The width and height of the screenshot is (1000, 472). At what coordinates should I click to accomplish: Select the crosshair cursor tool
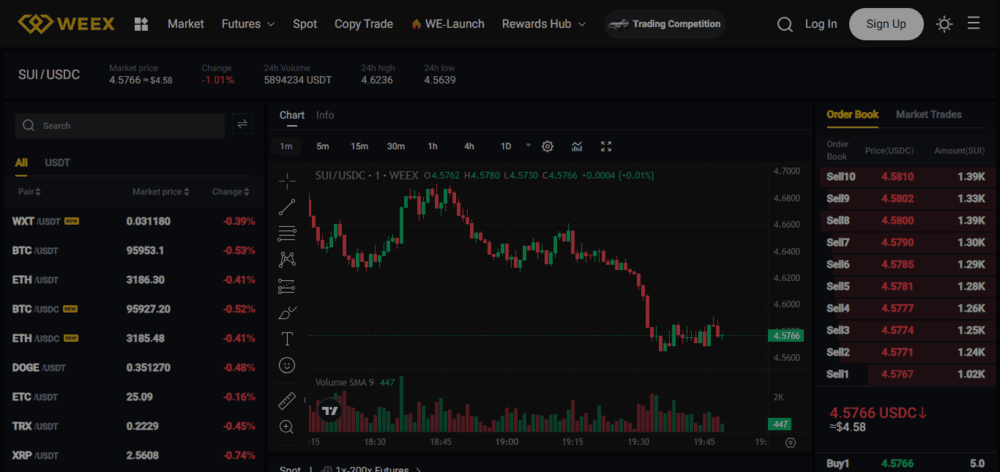287,181
